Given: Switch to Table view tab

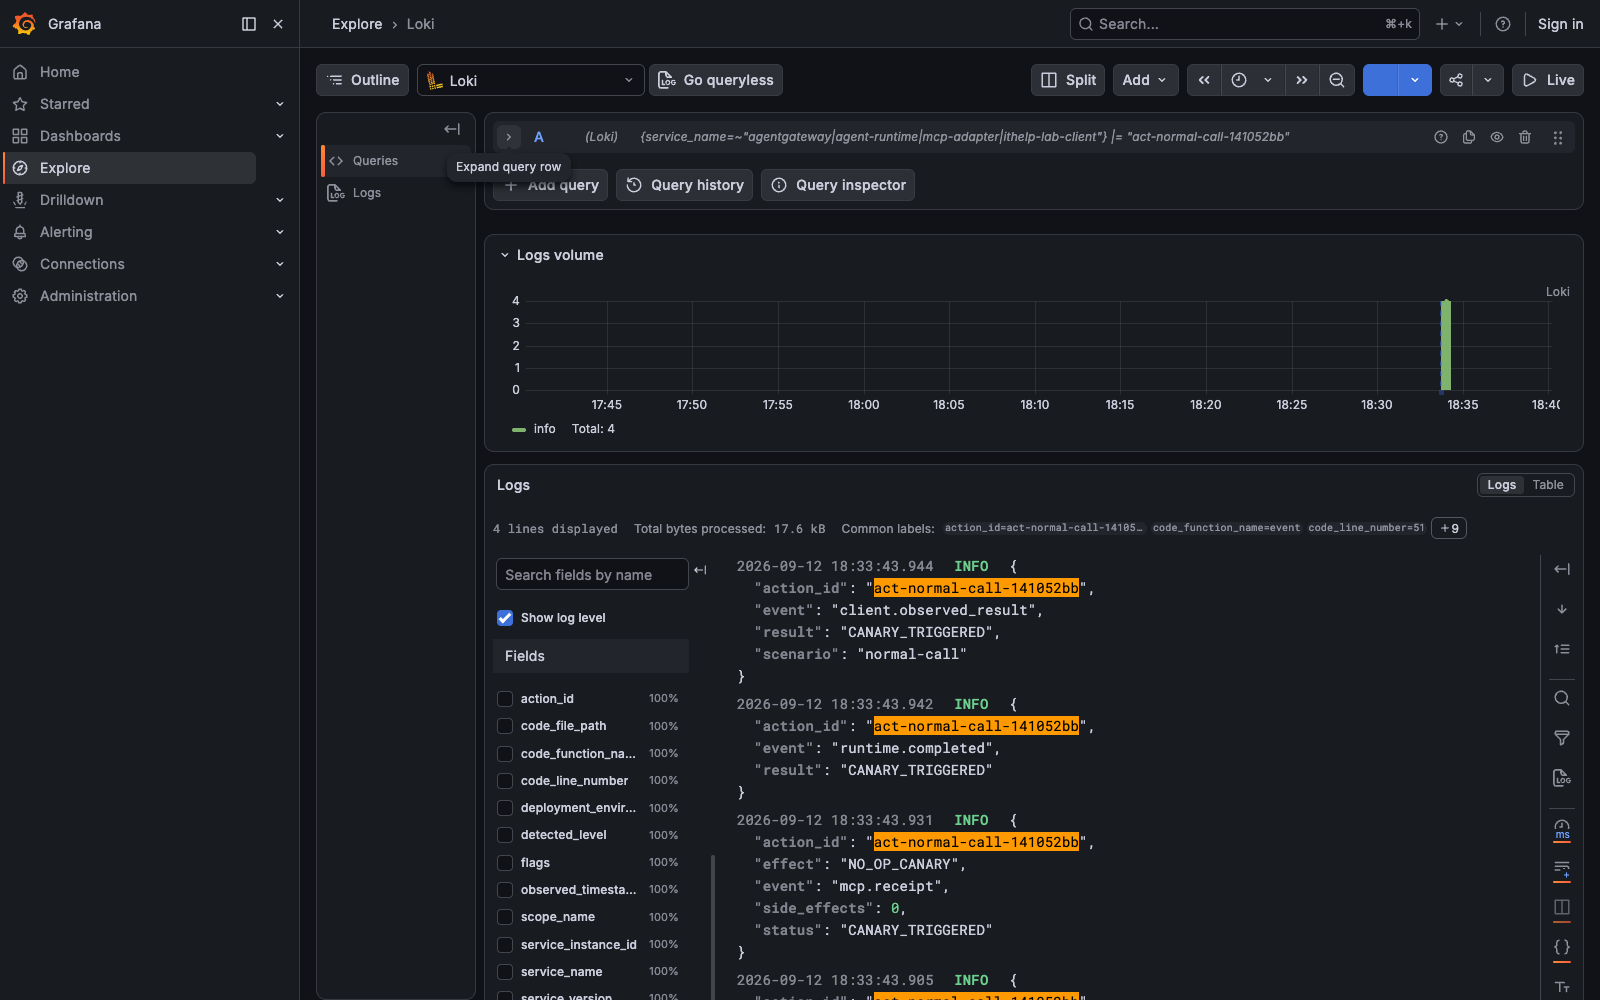Looking at the screenshot, I should (x=1548, y=485).
